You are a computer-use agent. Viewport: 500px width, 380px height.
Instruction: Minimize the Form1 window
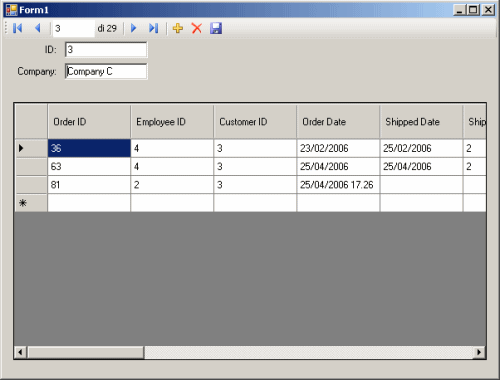pyautogui.click(x=459, y=10)
